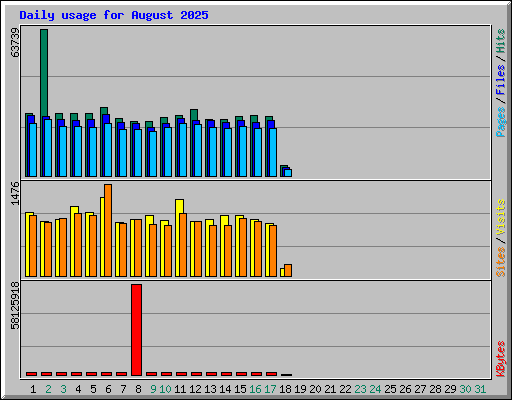The height and width of the screenshot is (400, 512).
Task: Click day label 18 on the x-axis
Action: (285, 389)
